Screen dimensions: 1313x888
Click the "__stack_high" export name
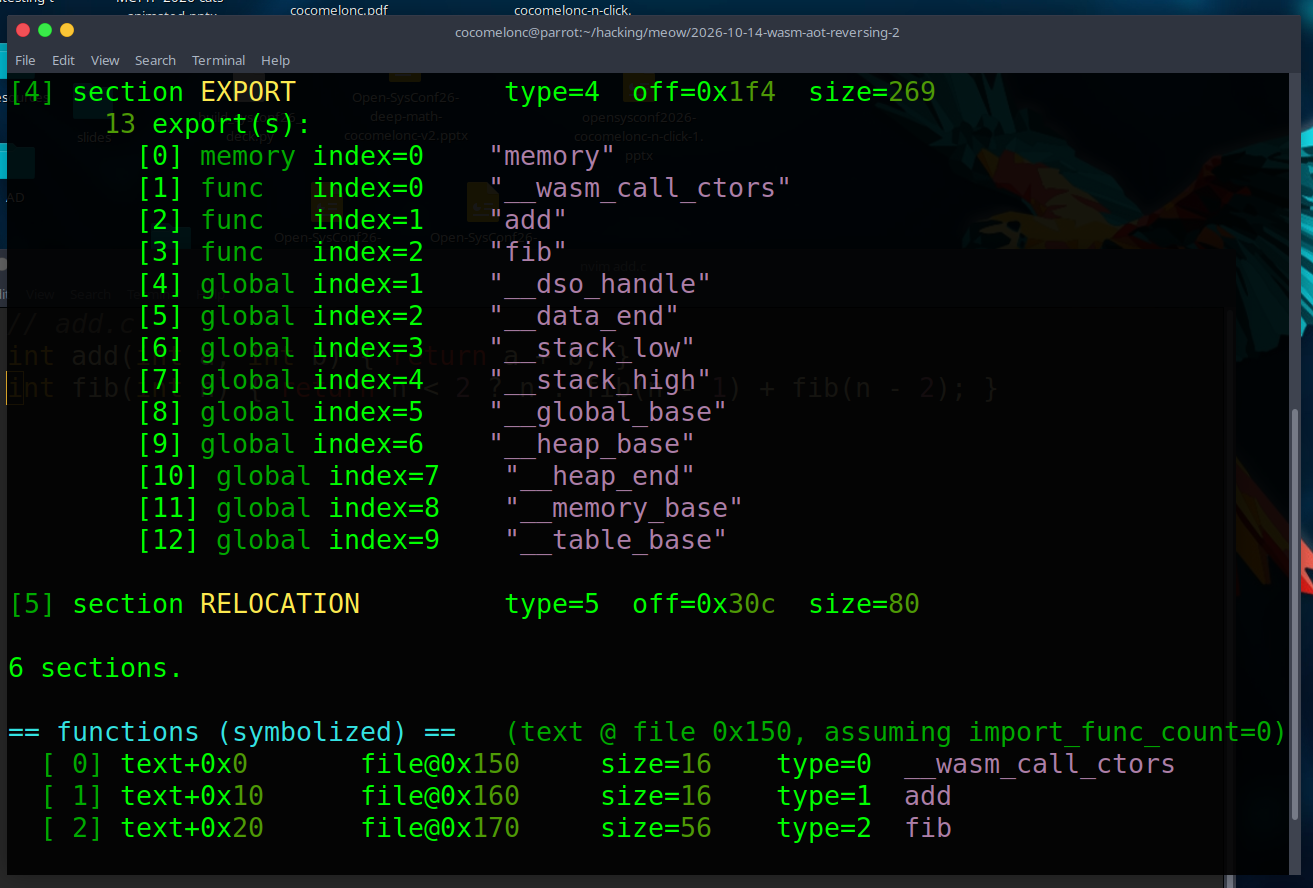pos(600,380)
